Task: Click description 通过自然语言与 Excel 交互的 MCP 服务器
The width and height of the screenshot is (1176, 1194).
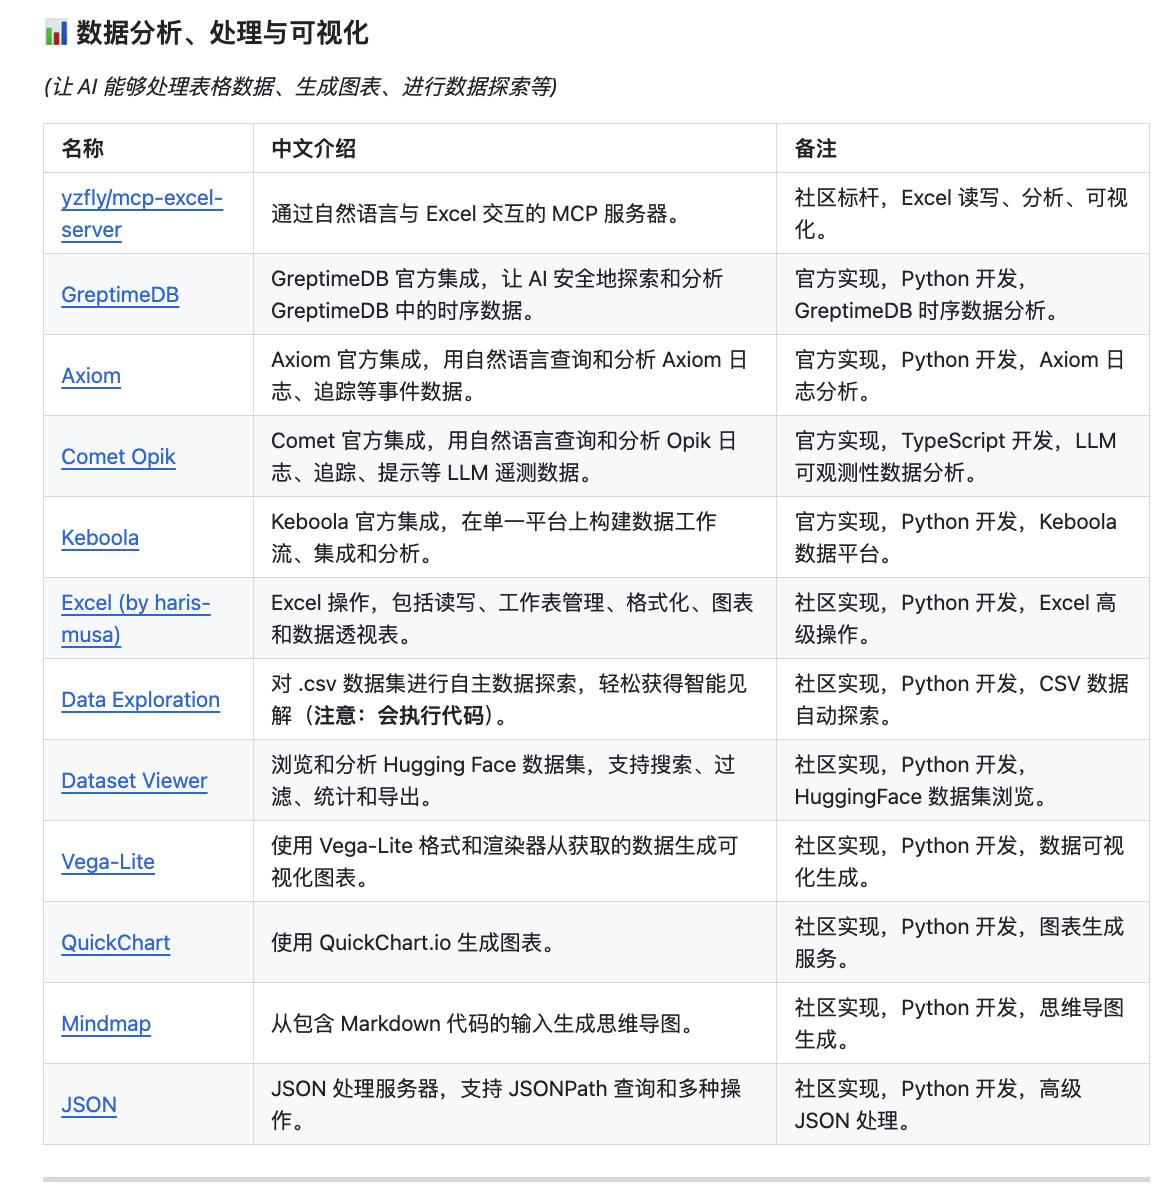Action: click(476, 214)
